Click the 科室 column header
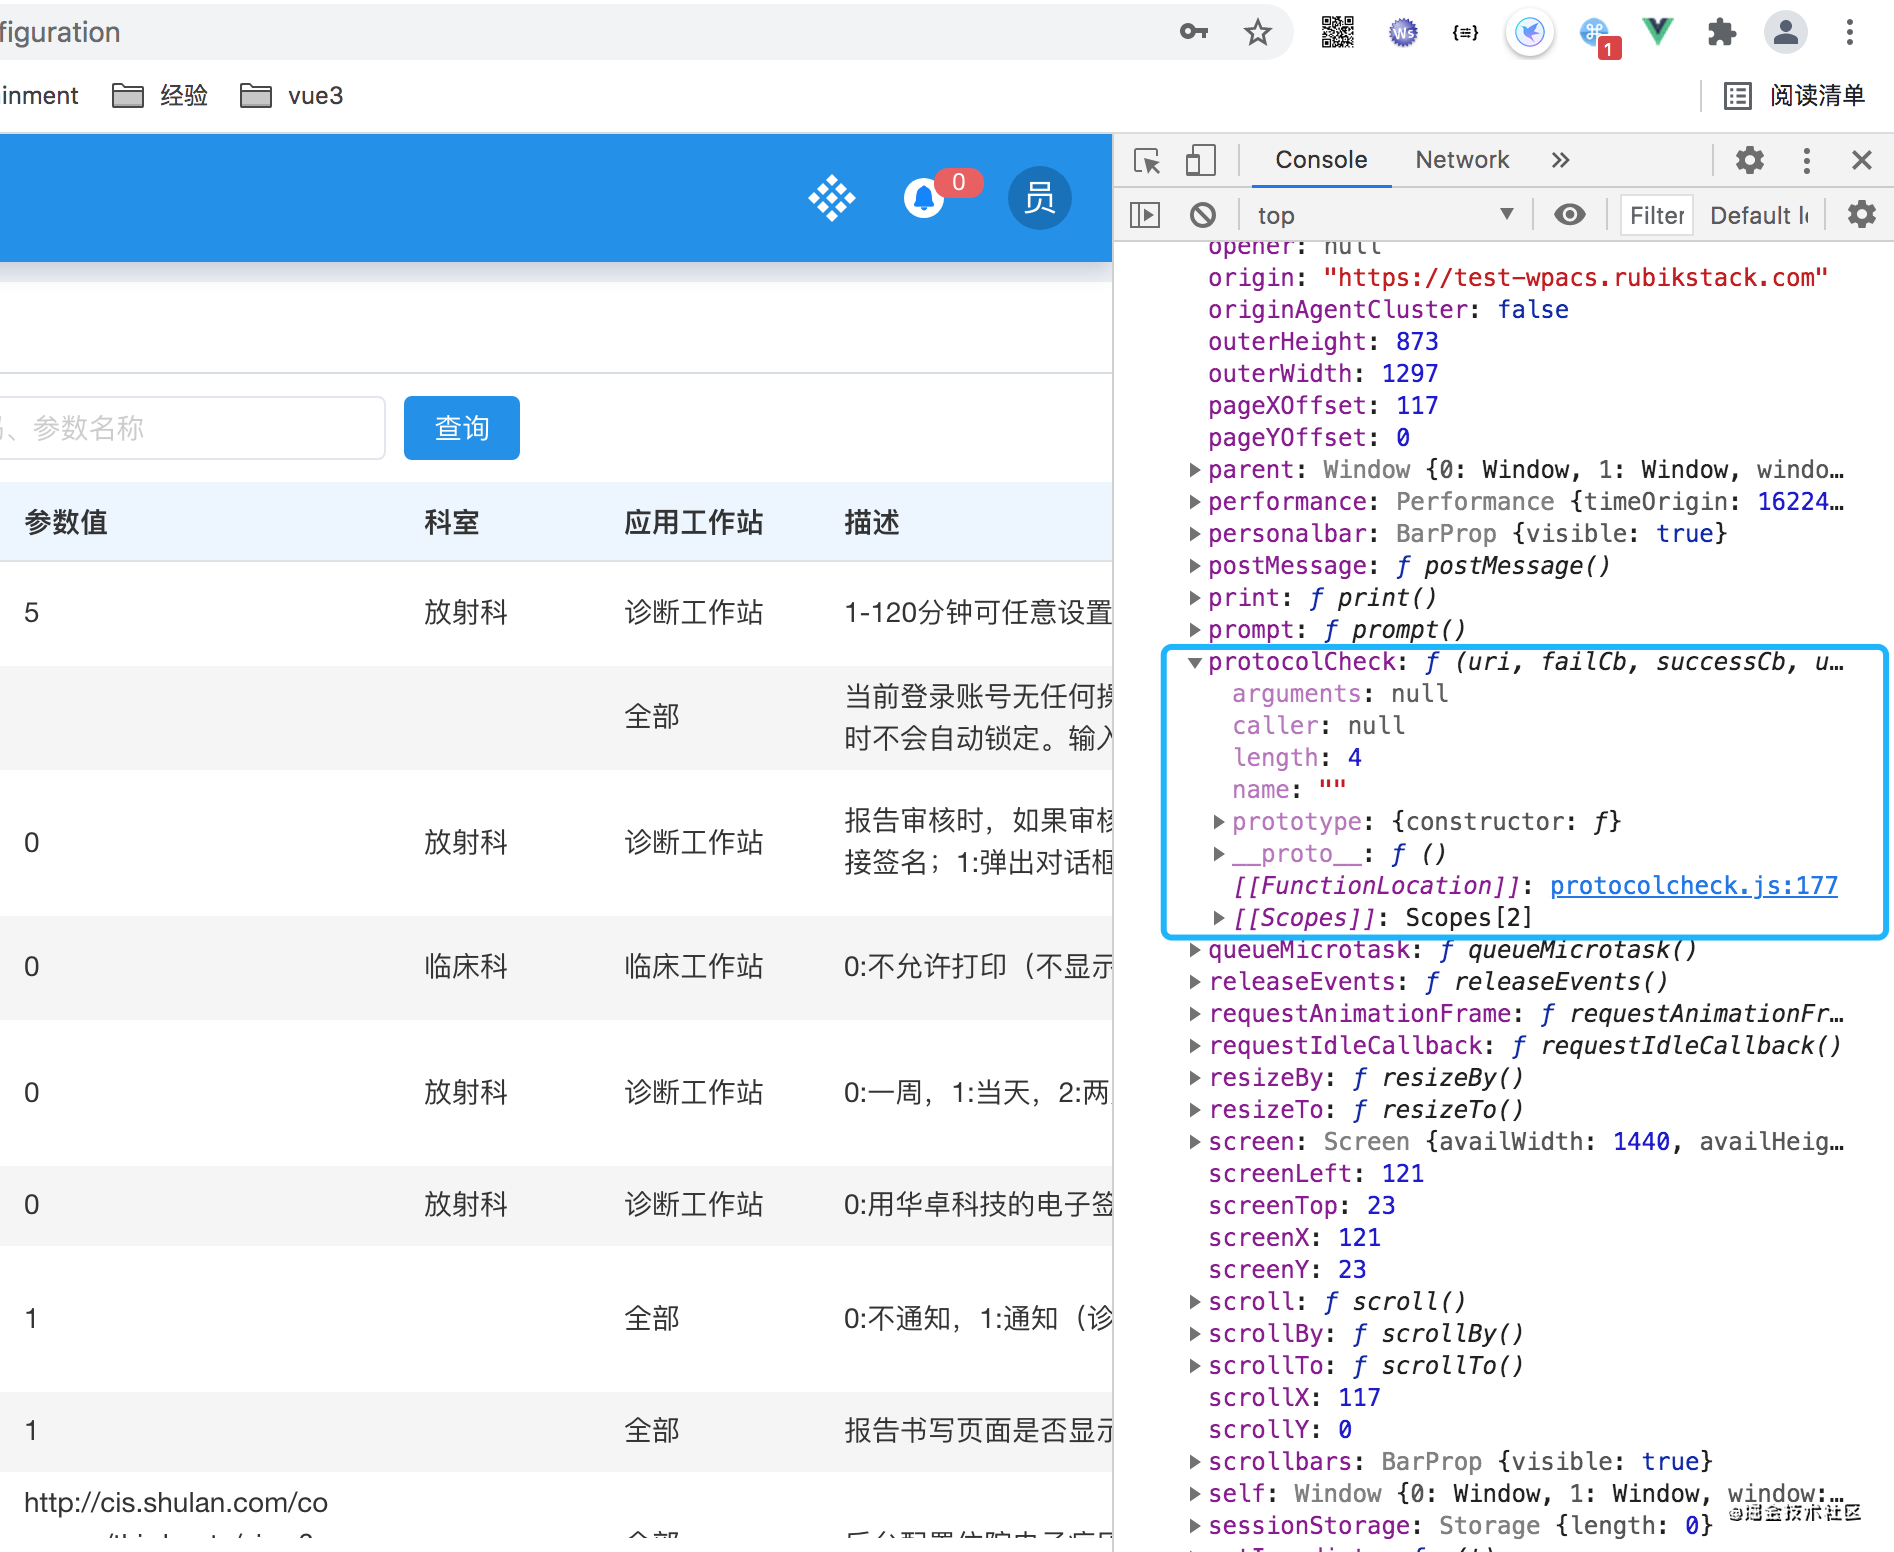The height and width of the screenshot is (1552, 1894). (452, 522)
